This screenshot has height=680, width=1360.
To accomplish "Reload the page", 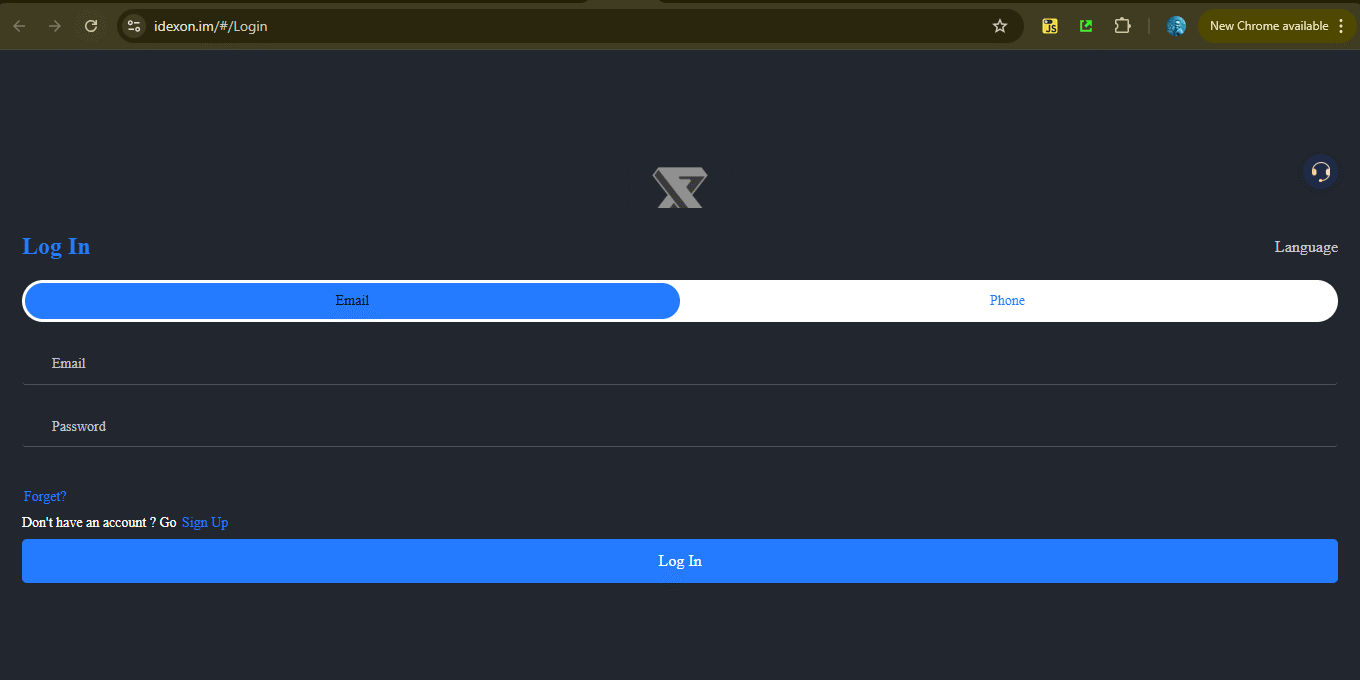I will (x=91, y=26).
